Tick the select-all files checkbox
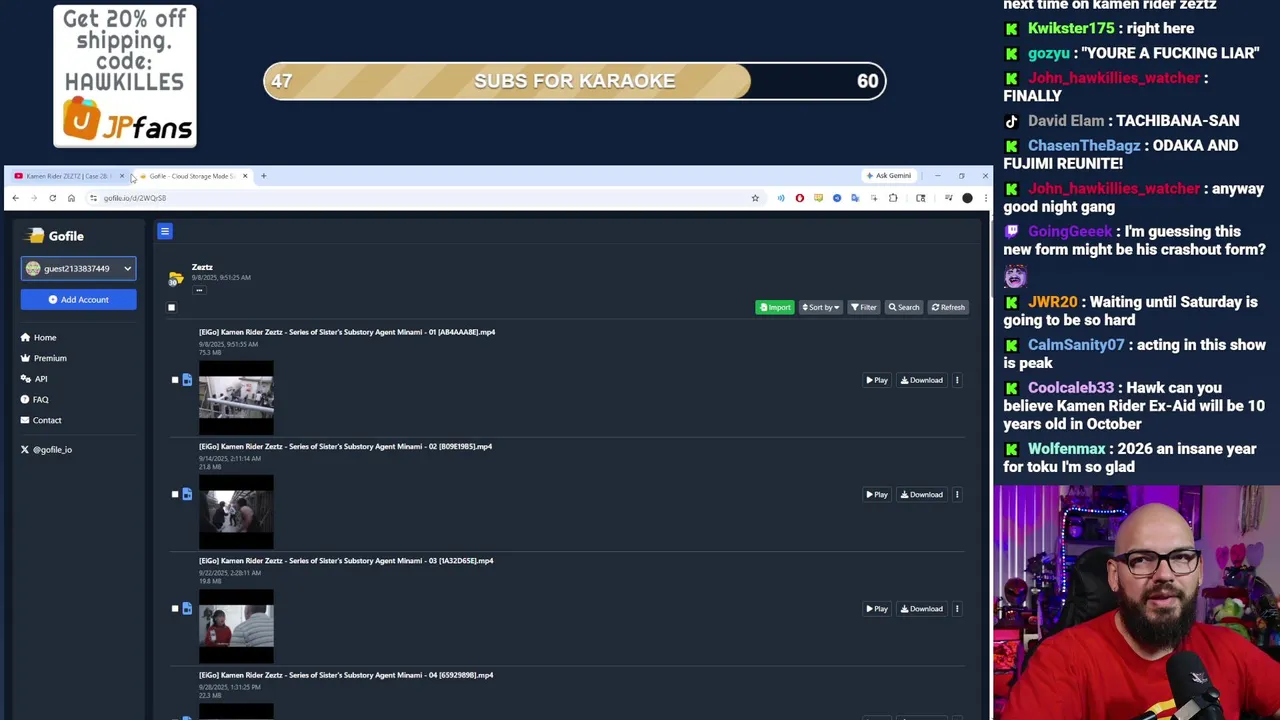The height and width of the screenshot is (720, 1280). pyautogui.click(x=171, y=307)
